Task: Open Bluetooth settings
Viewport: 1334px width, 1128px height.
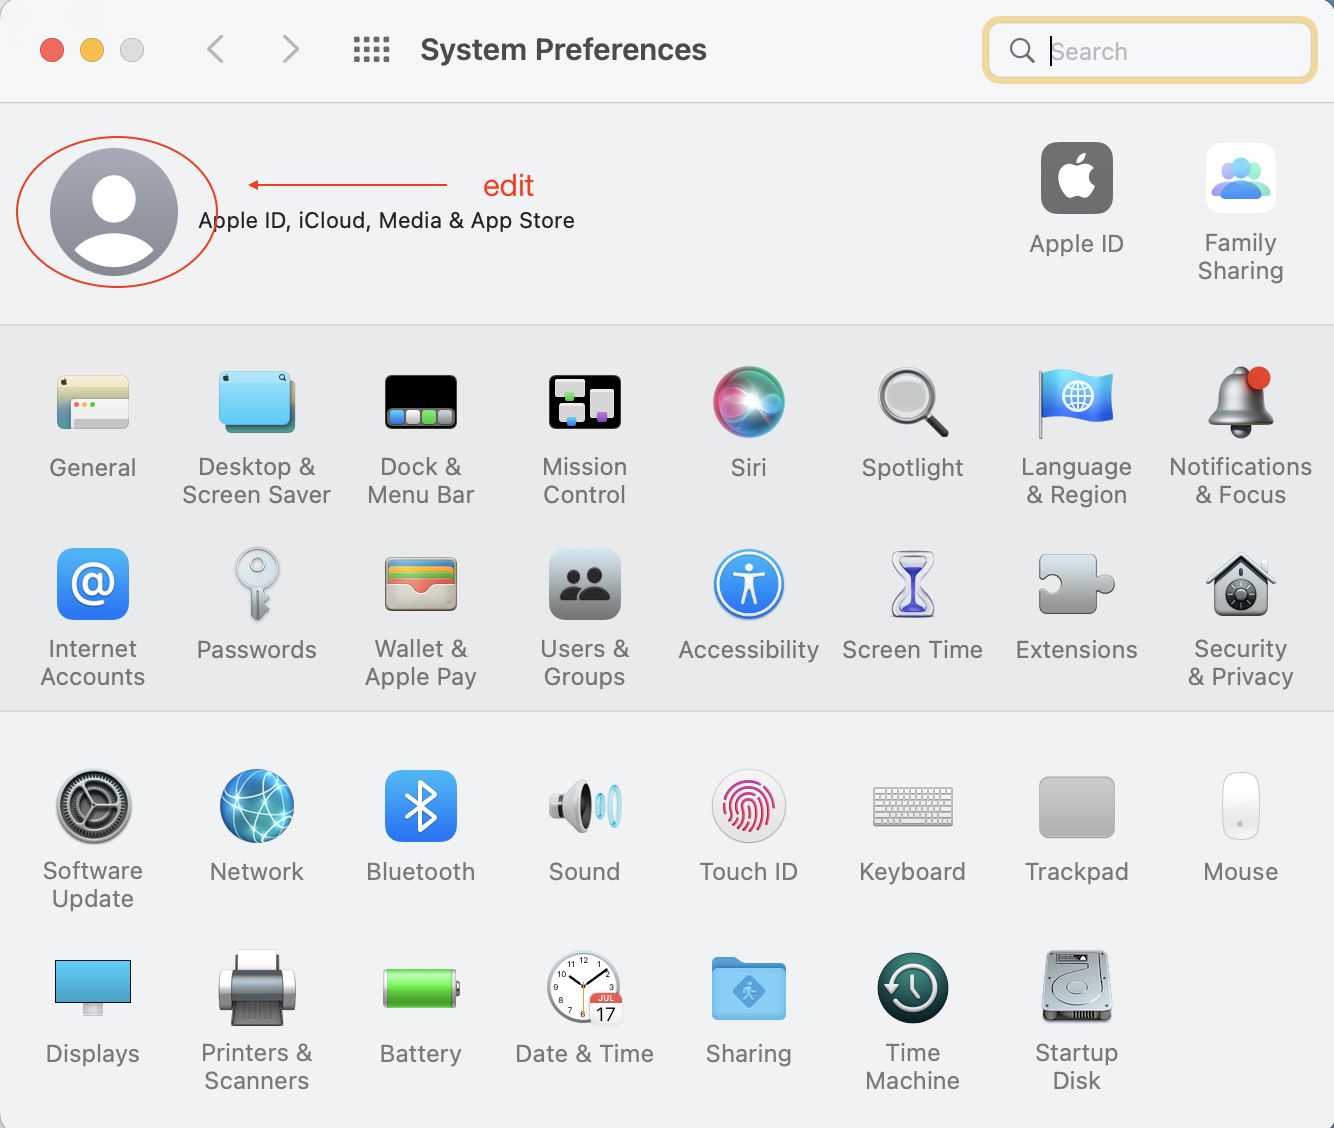Action: 421,806
